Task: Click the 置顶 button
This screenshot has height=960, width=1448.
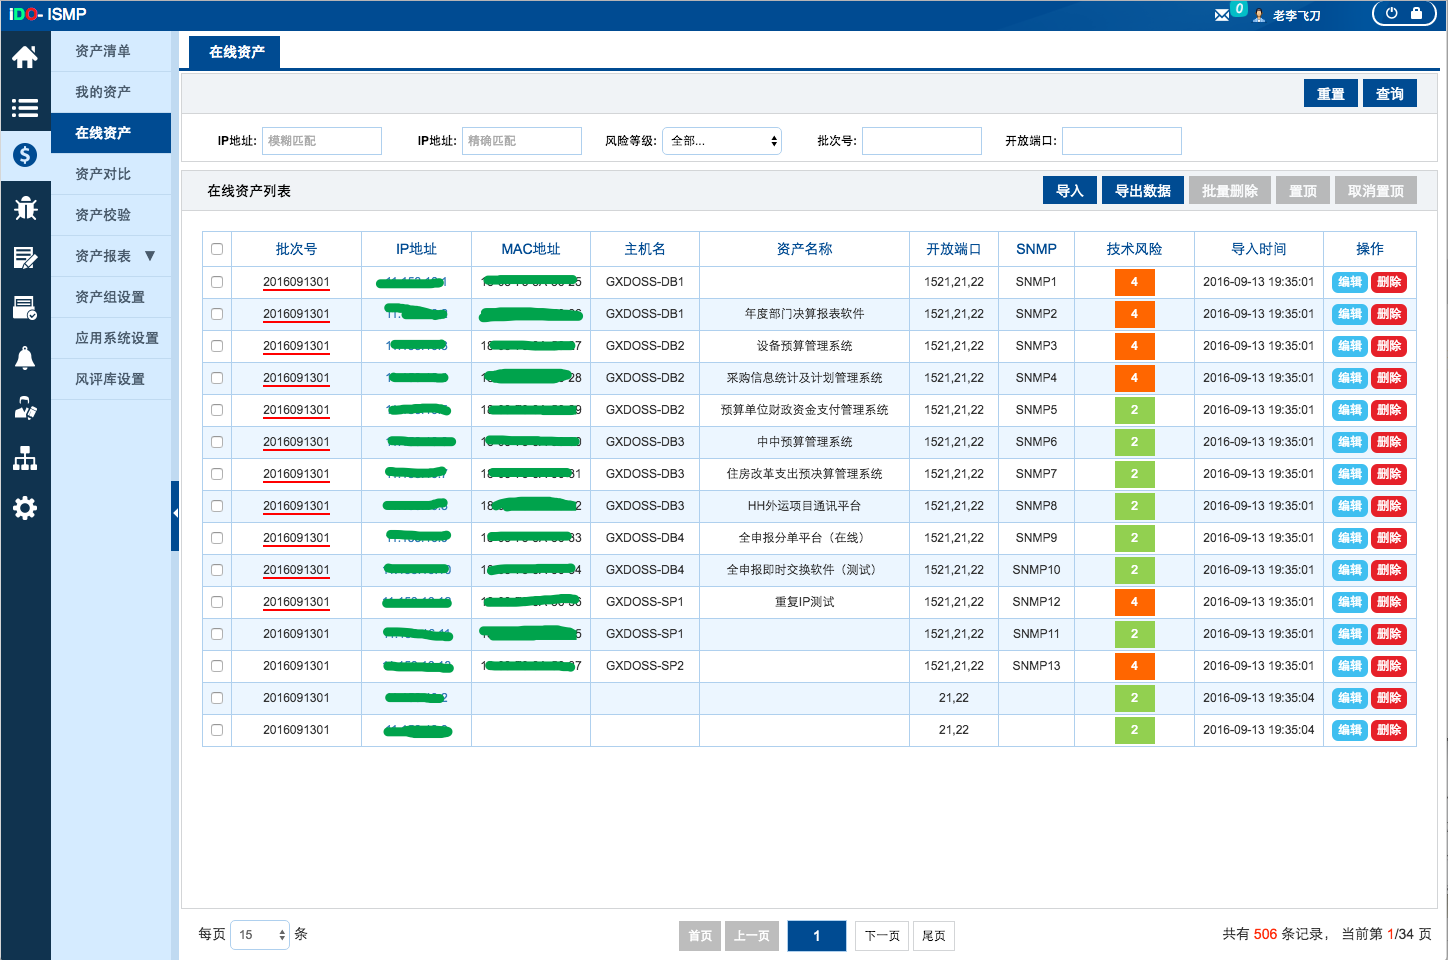Action: point(1303,191)
